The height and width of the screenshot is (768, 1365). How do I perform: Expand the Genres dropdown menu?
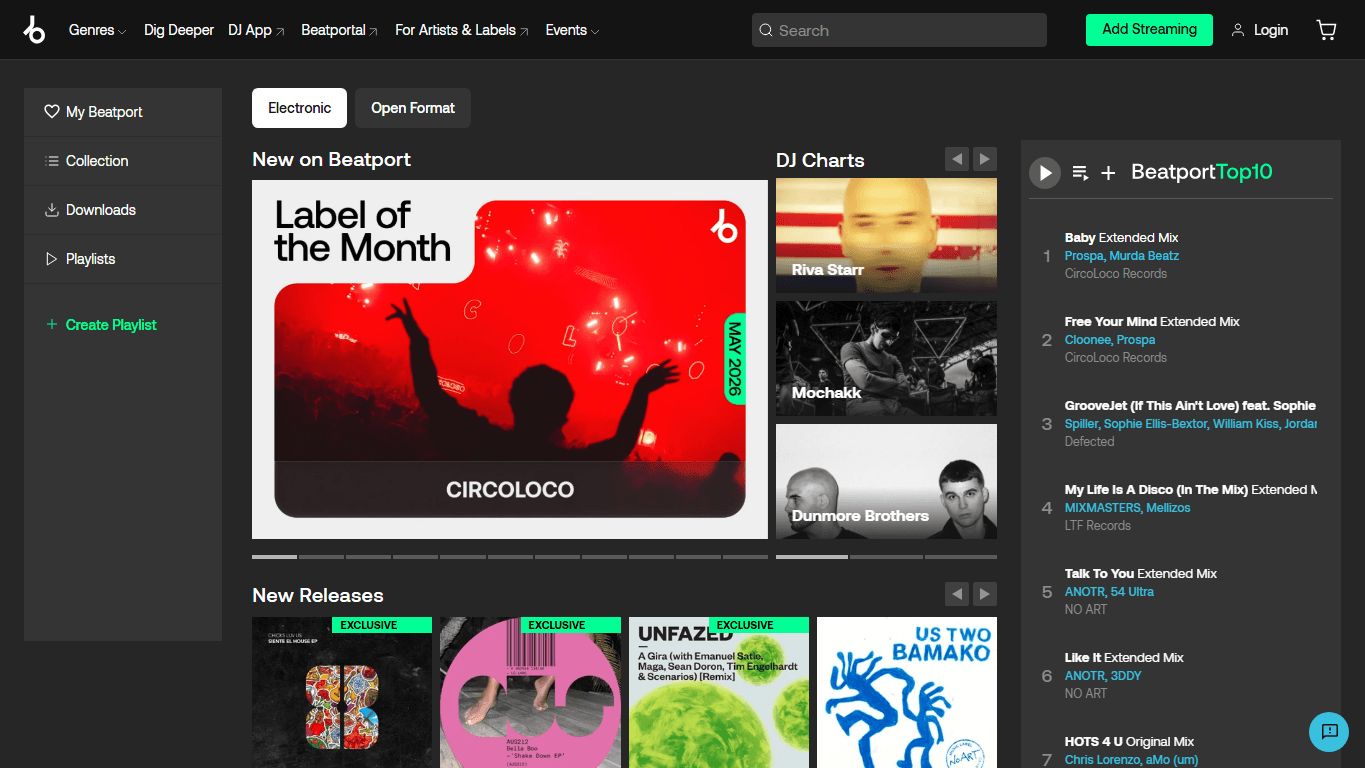coord(97,30)
